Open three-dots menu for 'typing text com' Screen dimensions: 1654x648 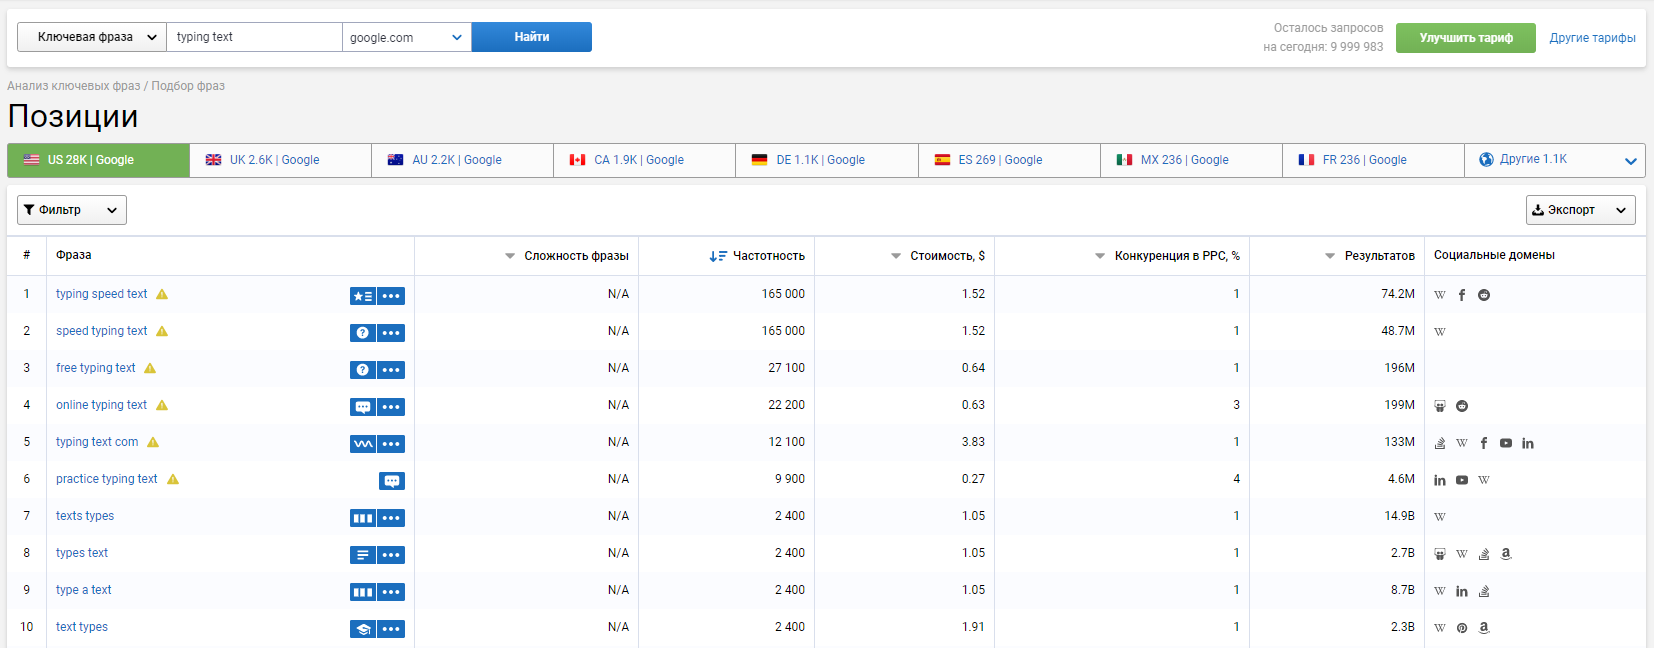pyautogui.click(x=391, y=444)
